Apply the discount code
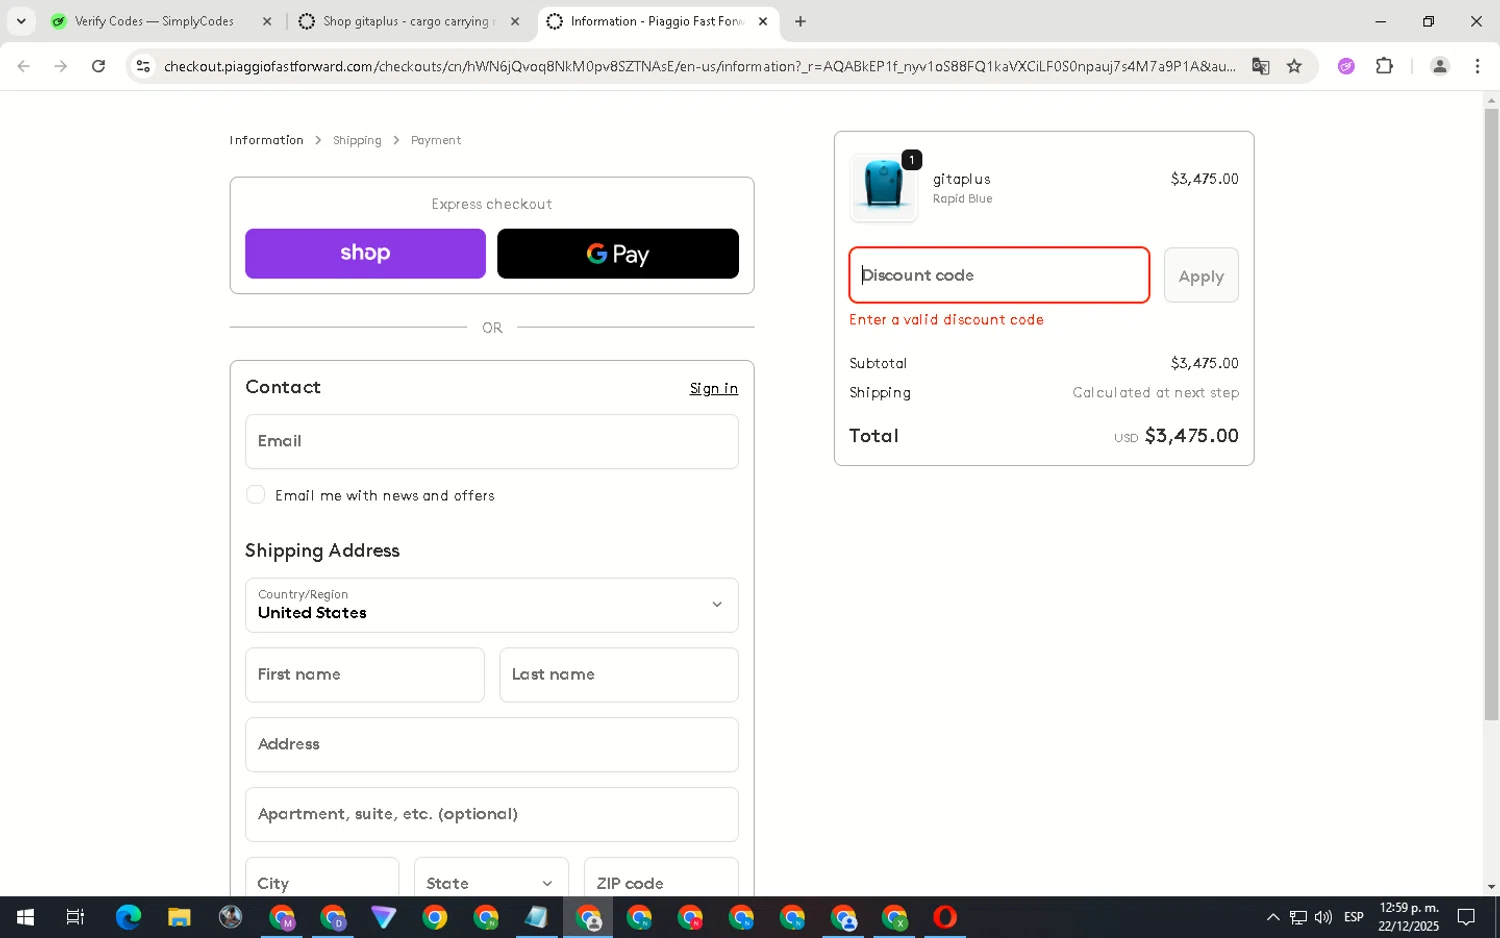The image size is (1500, 938). click(1201, 275)
